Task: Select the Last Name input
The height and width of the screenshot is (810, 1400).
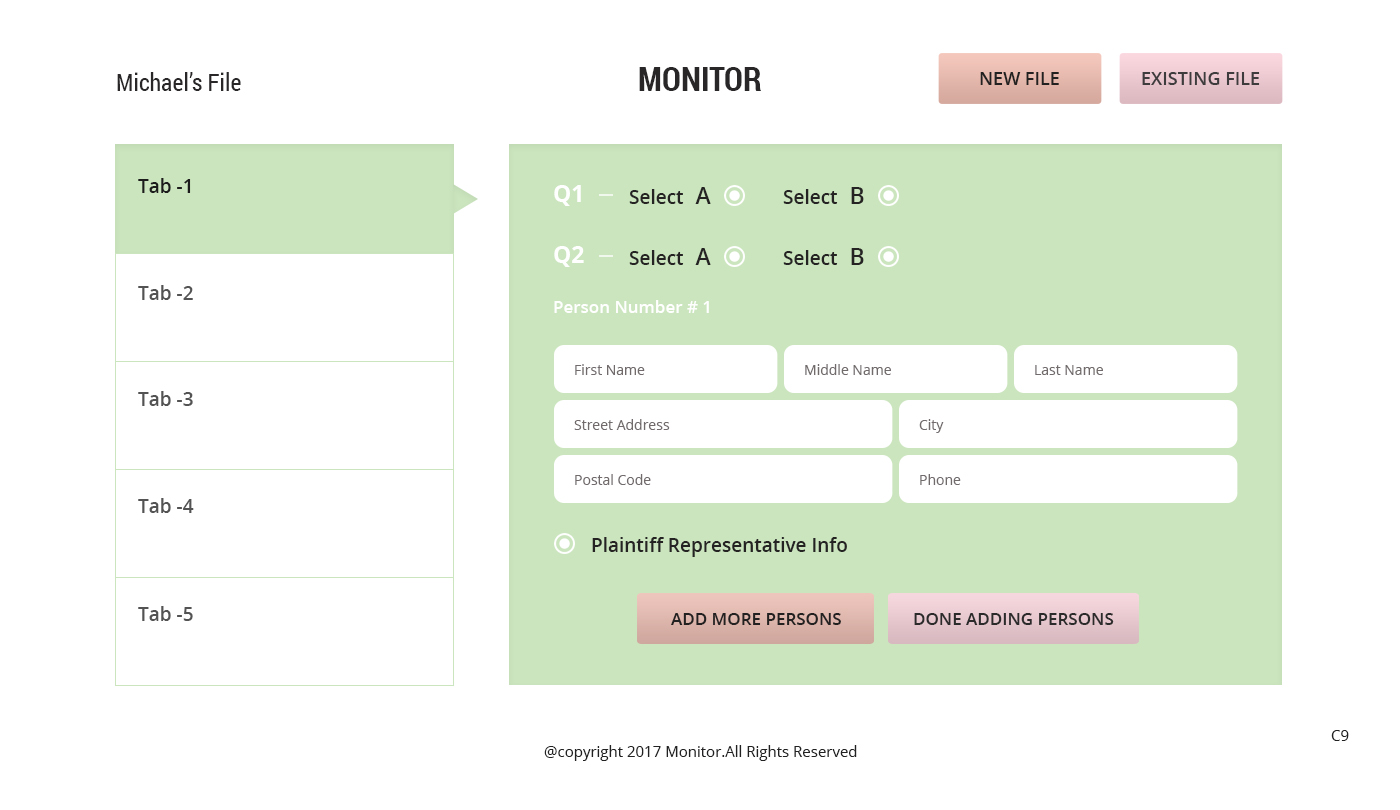Action: (x=1125, y=370)
